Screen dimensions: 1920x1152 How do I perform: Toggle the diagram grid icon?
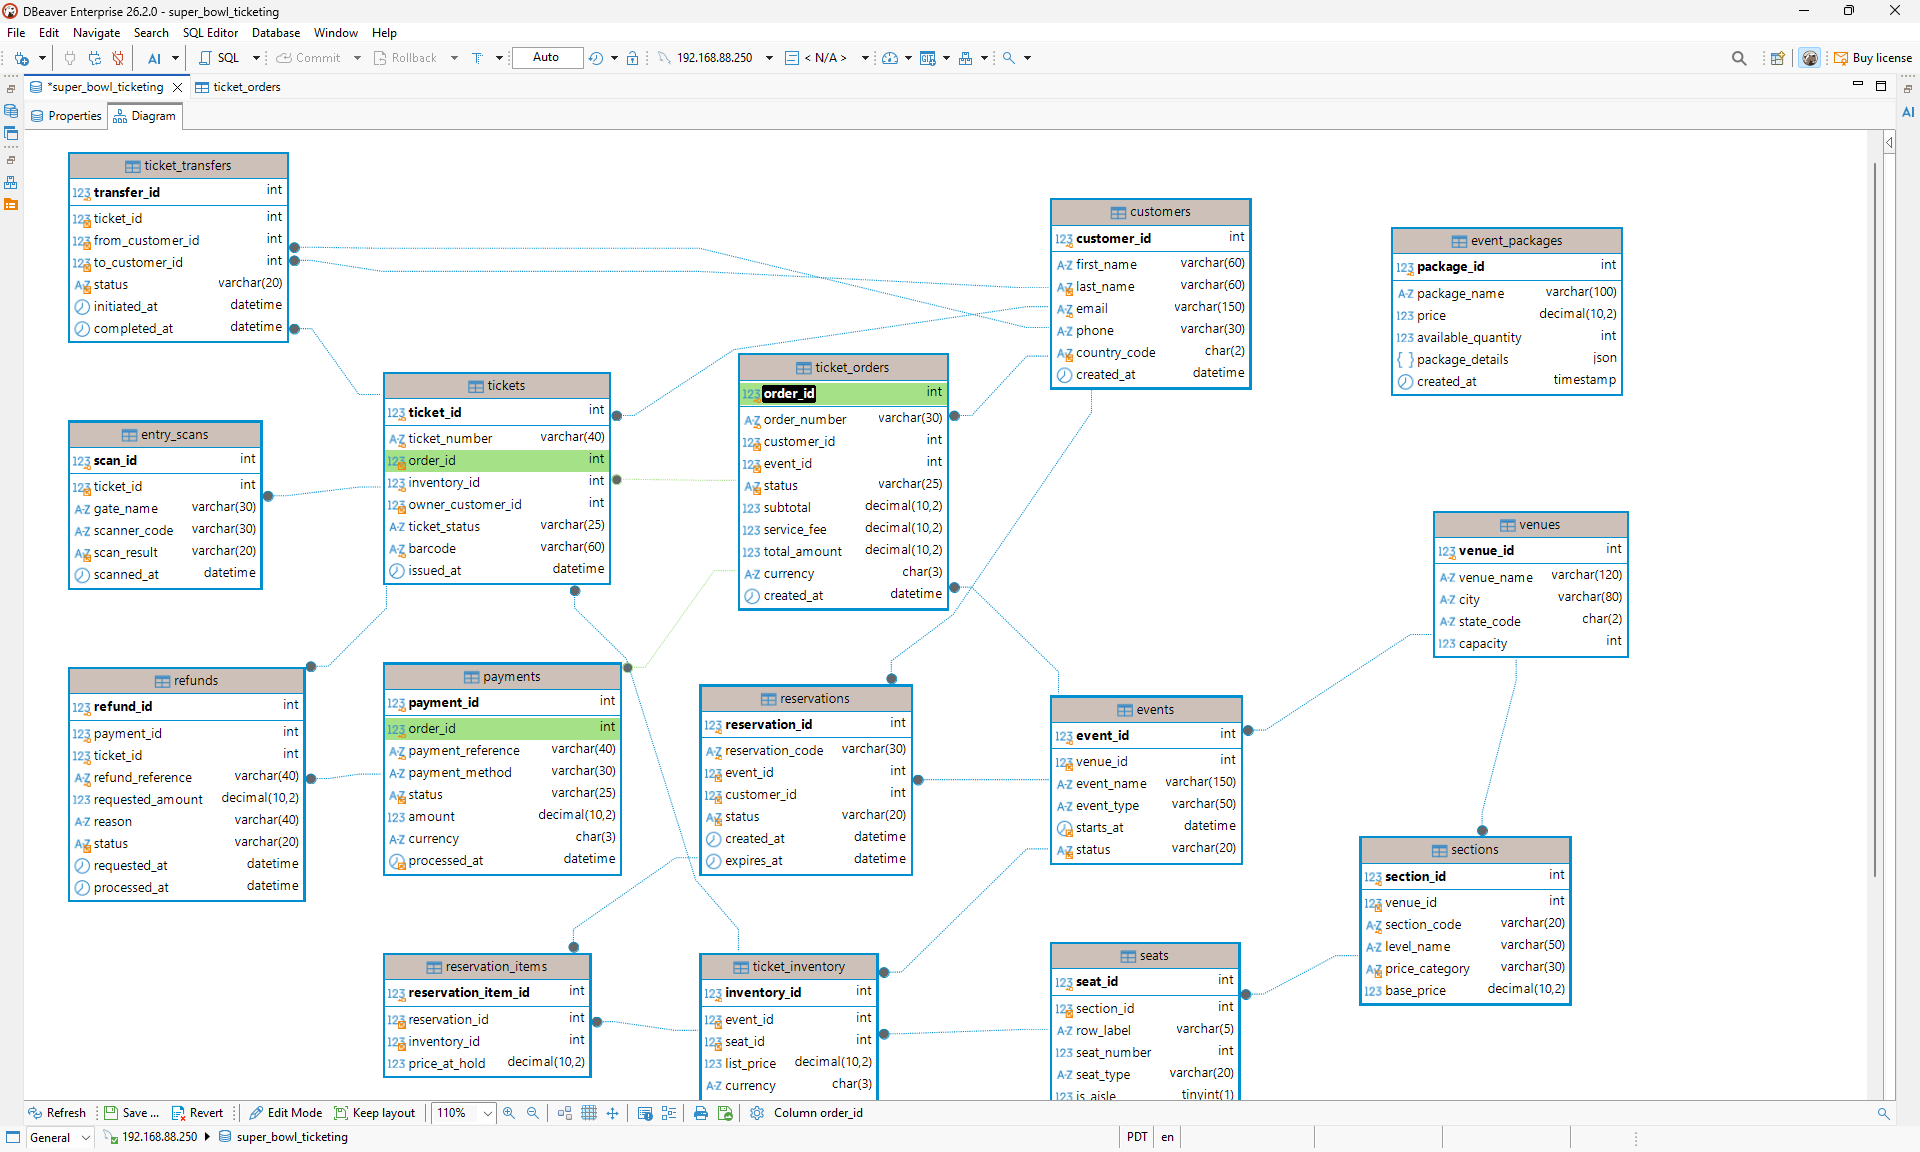click(589, 1113)
